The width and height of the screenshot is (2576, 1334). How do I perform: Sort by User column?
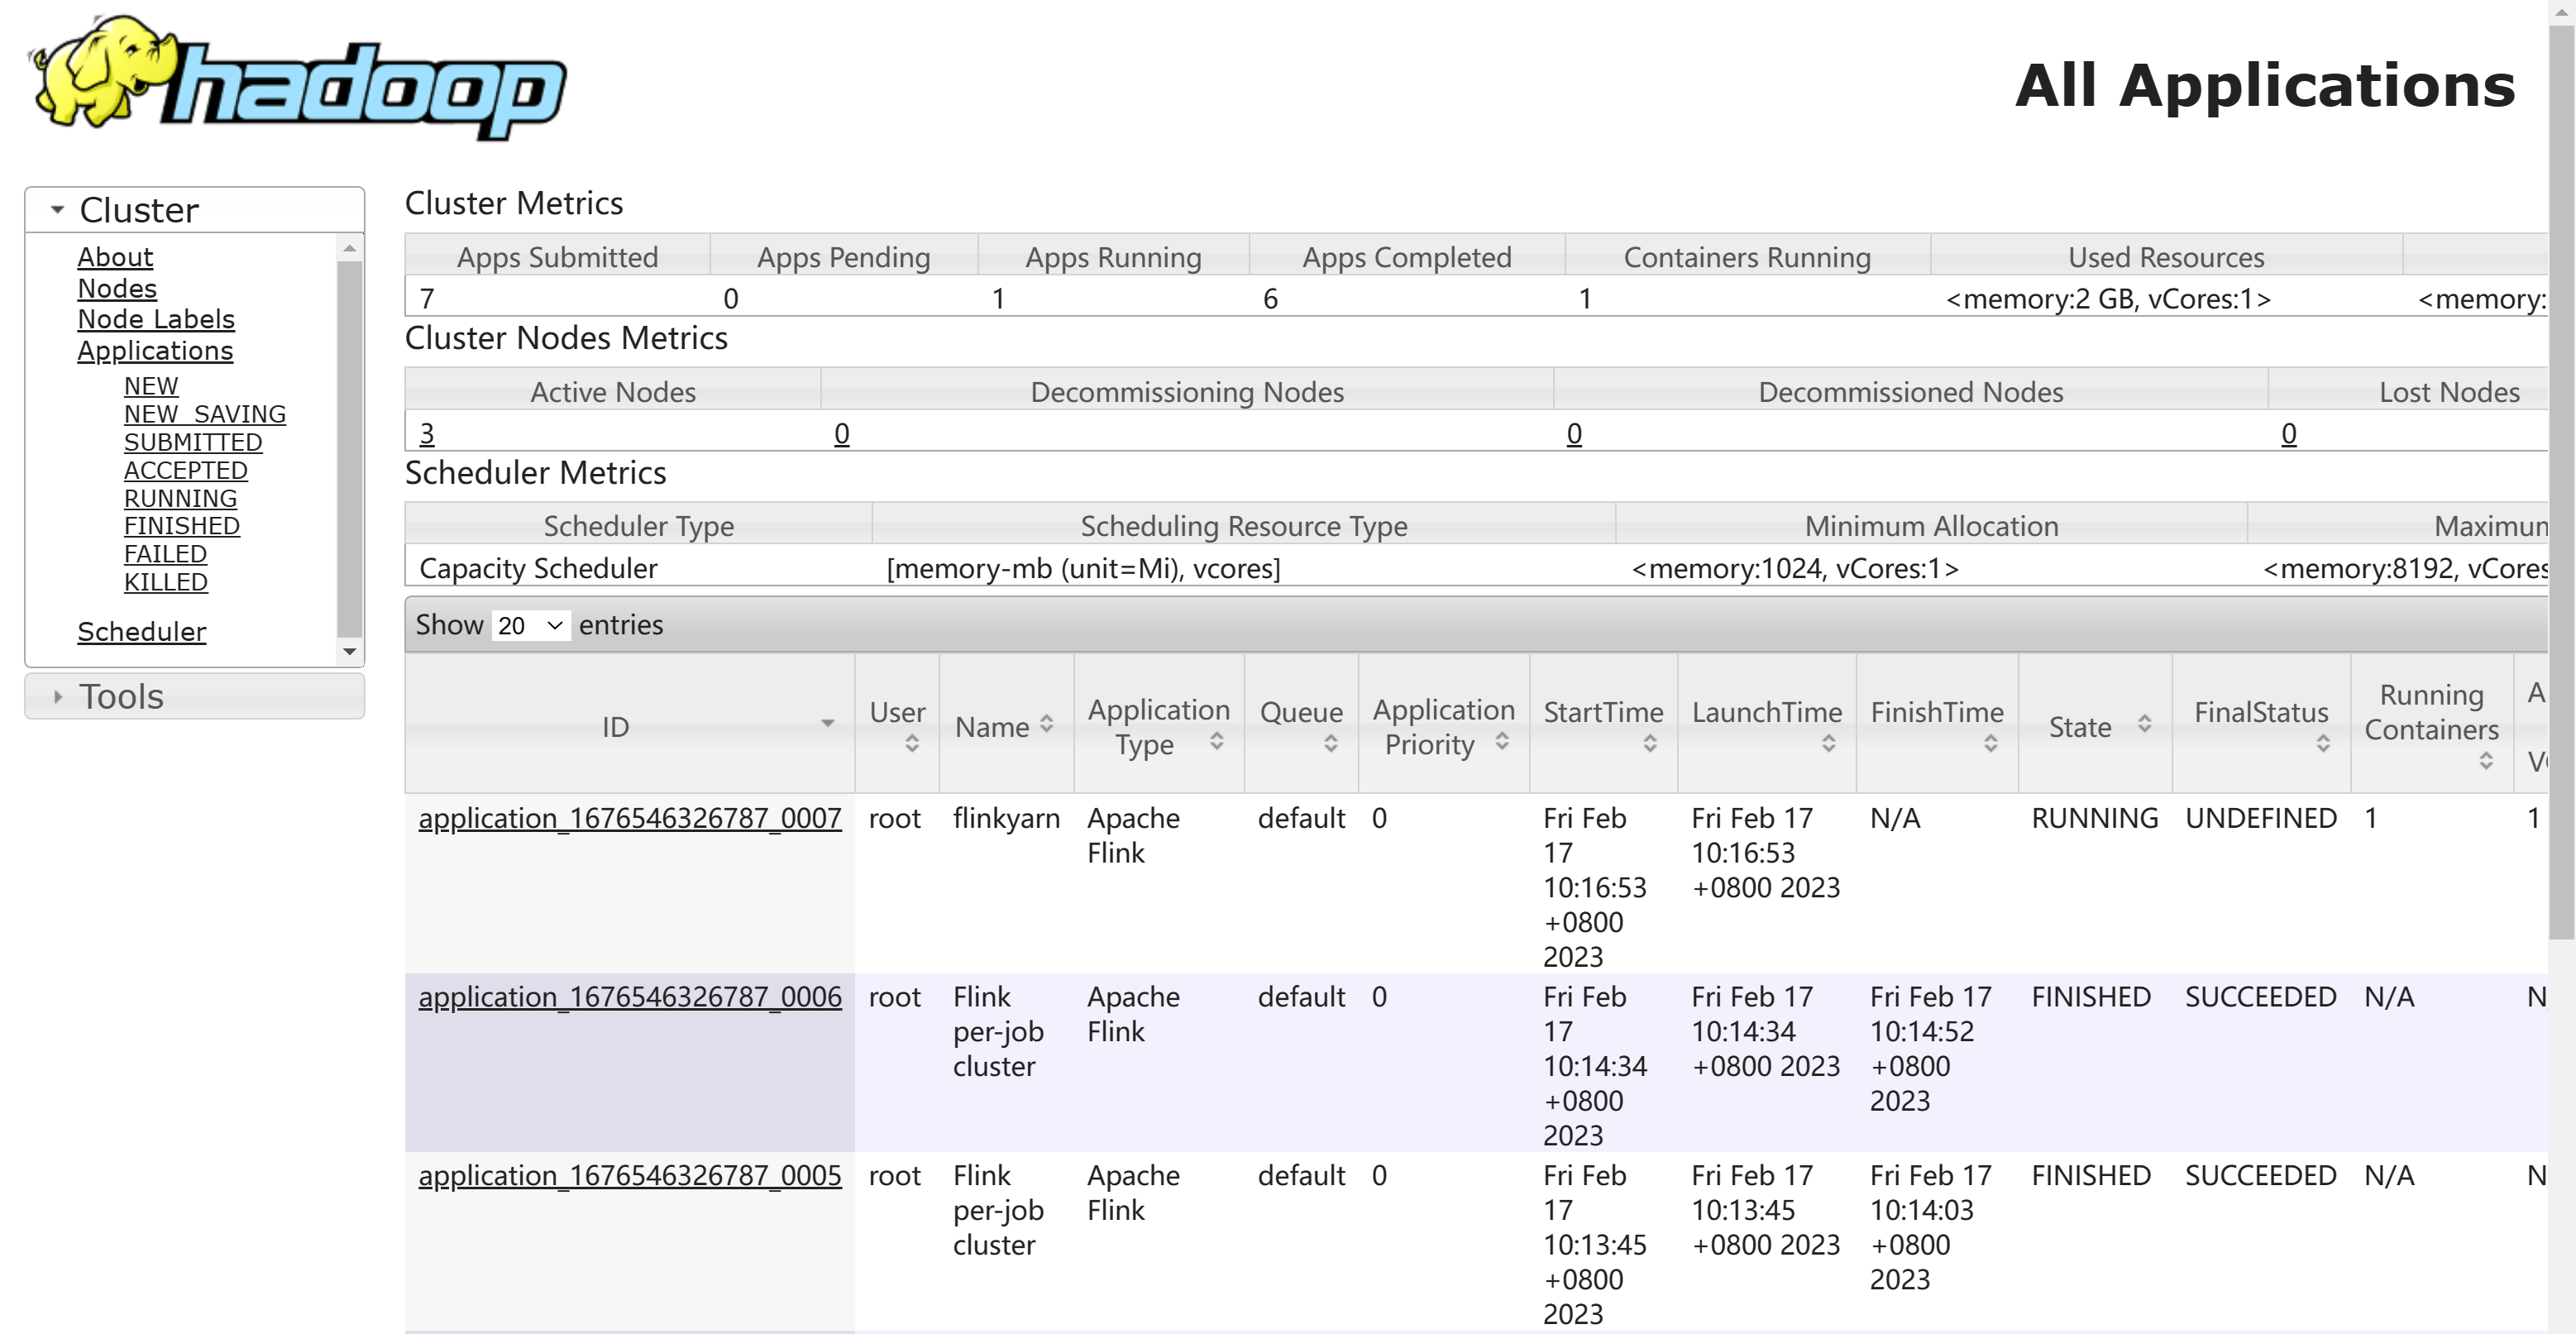point(897,724)
